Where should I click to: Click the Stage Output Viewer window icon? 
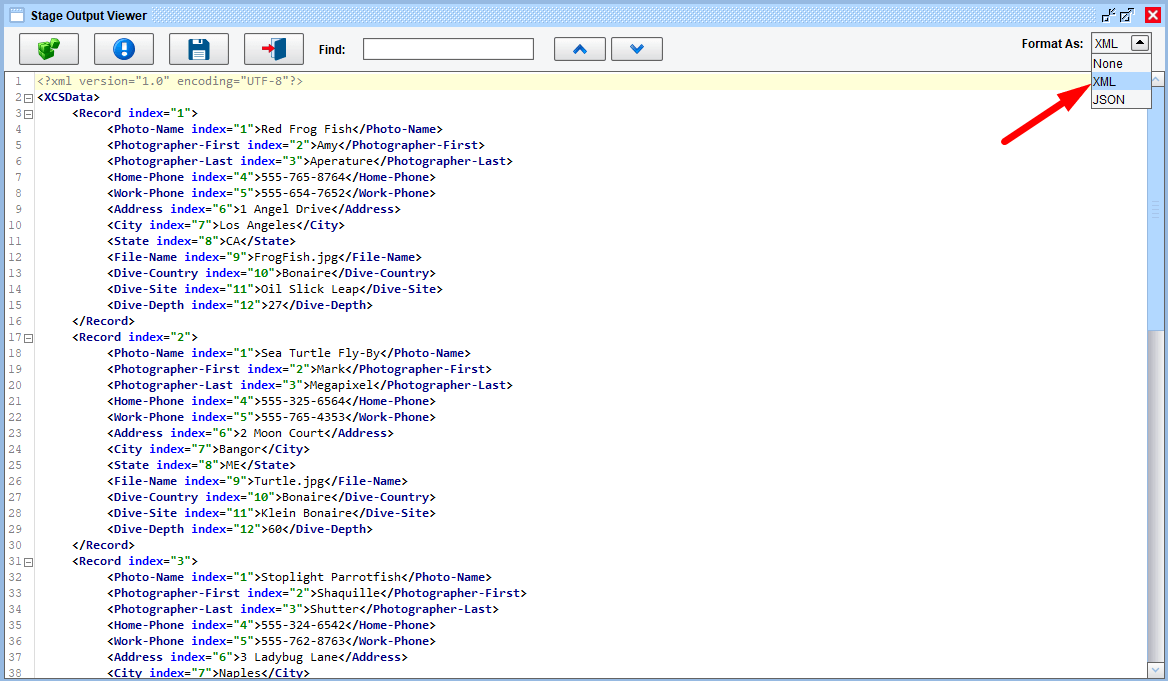click(16, 15)
